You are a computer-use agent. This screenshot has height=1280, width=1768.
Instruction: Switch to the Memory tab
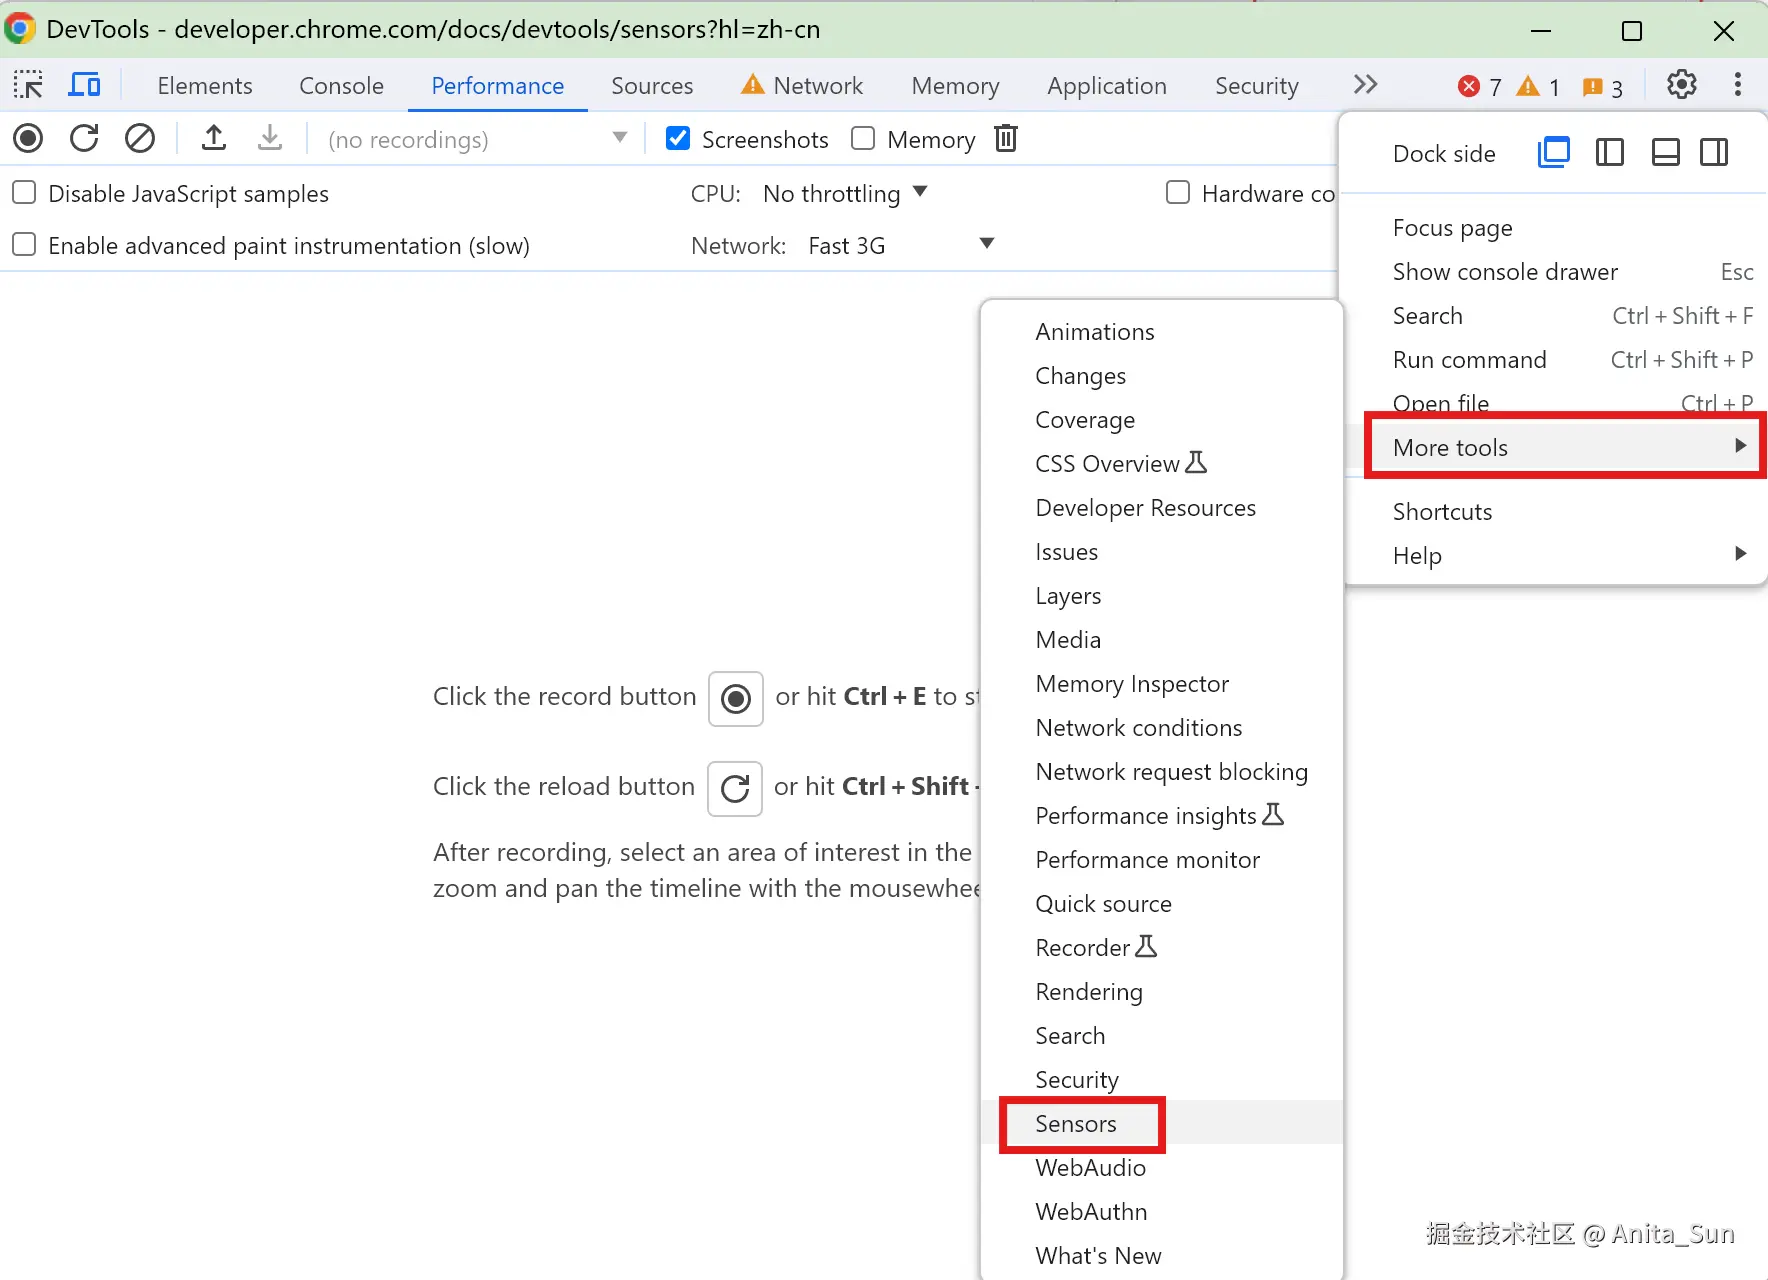click(955, 86)
